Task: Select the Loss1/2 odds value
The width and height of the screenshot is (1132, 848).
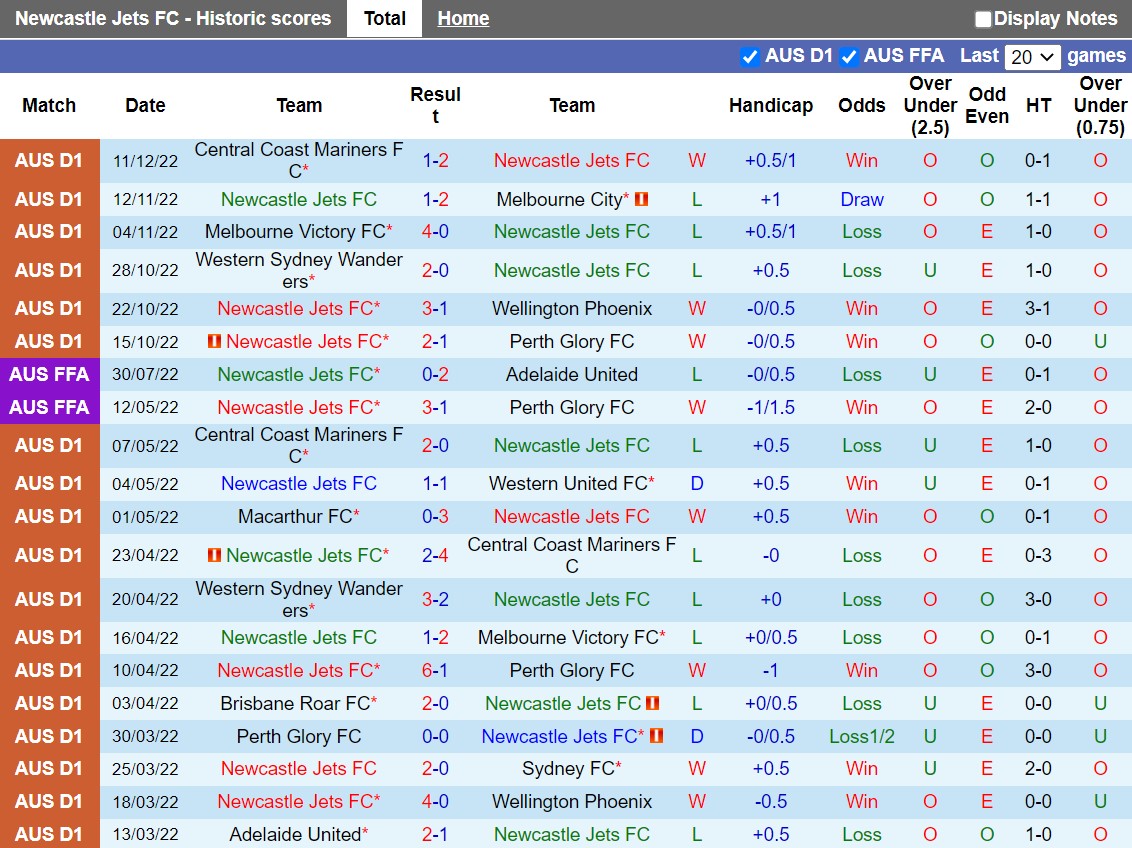Action: click(x=861, y=736)
